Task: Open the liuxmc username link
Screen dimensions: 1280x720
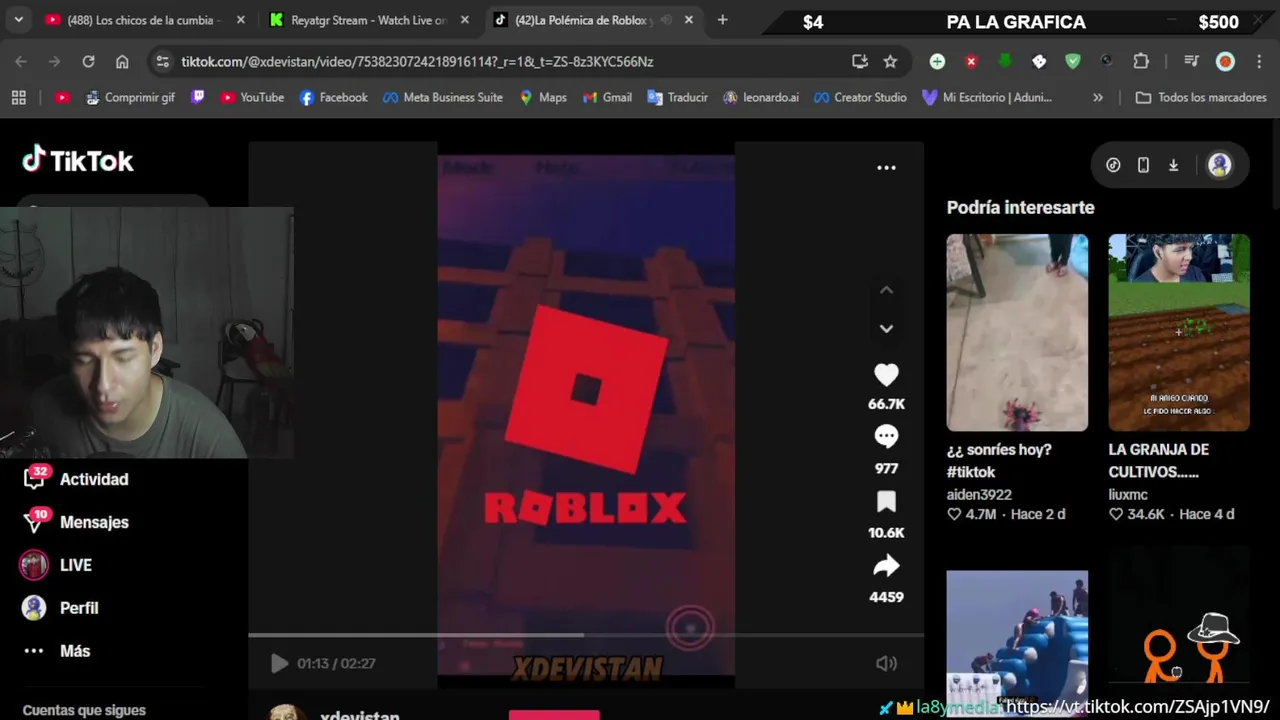Action: coord(1128,494)
